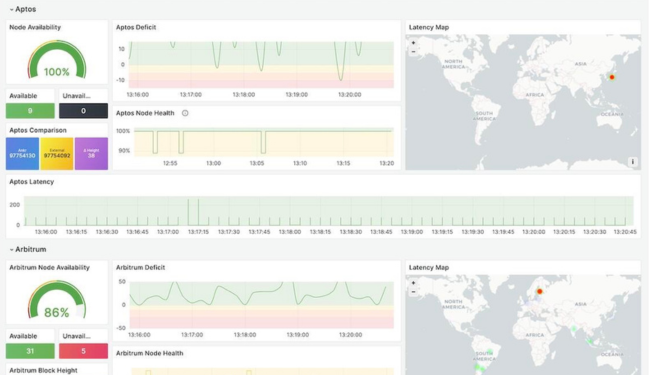Click red marker on Arbitrum map in Europe
The image size is (650, 375).
540,292
